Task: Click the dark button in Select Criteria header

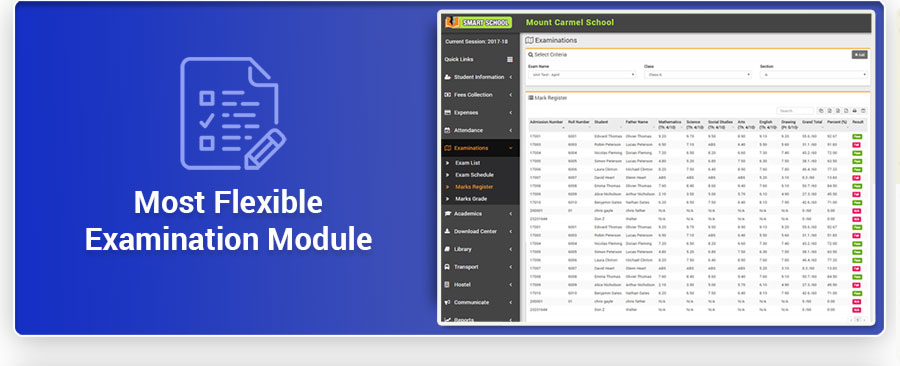Action: point(859,55)
